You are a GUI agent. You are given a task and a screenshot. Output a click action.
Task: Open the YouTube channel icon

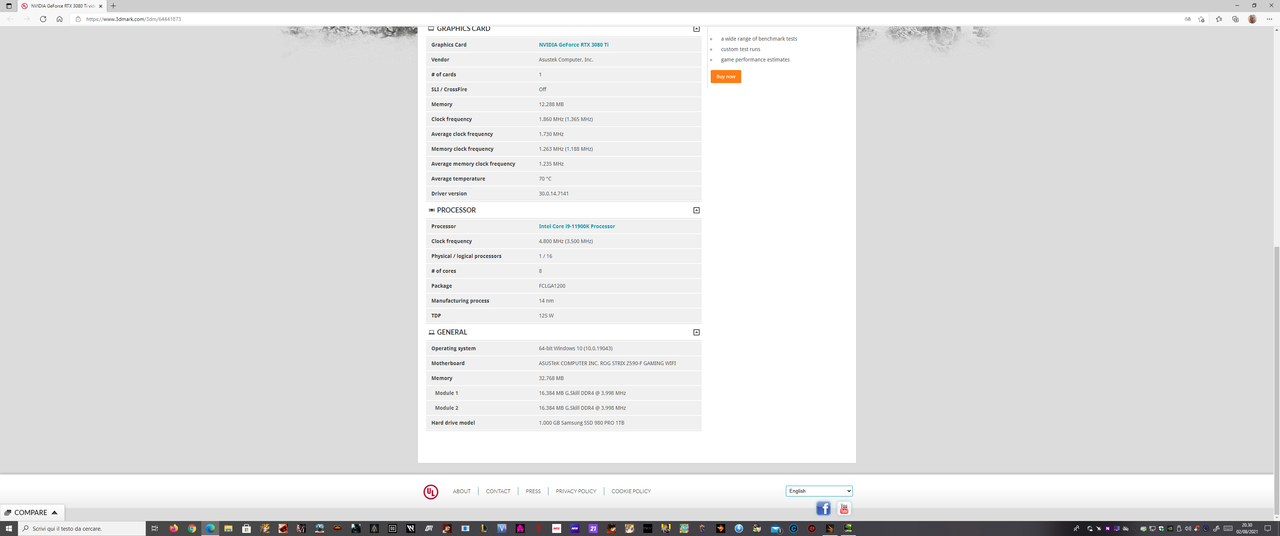tap(844, 509)
